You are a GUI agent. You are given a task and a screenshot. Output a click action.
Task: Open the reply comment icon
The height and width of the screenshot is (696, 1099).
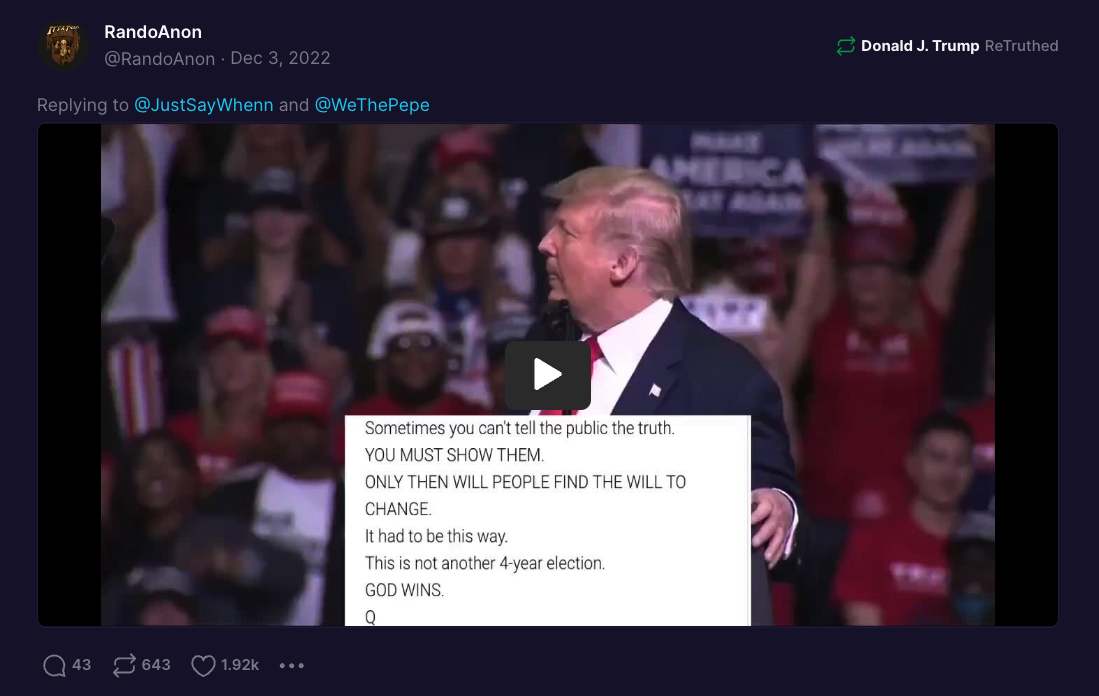pos(54,665)
